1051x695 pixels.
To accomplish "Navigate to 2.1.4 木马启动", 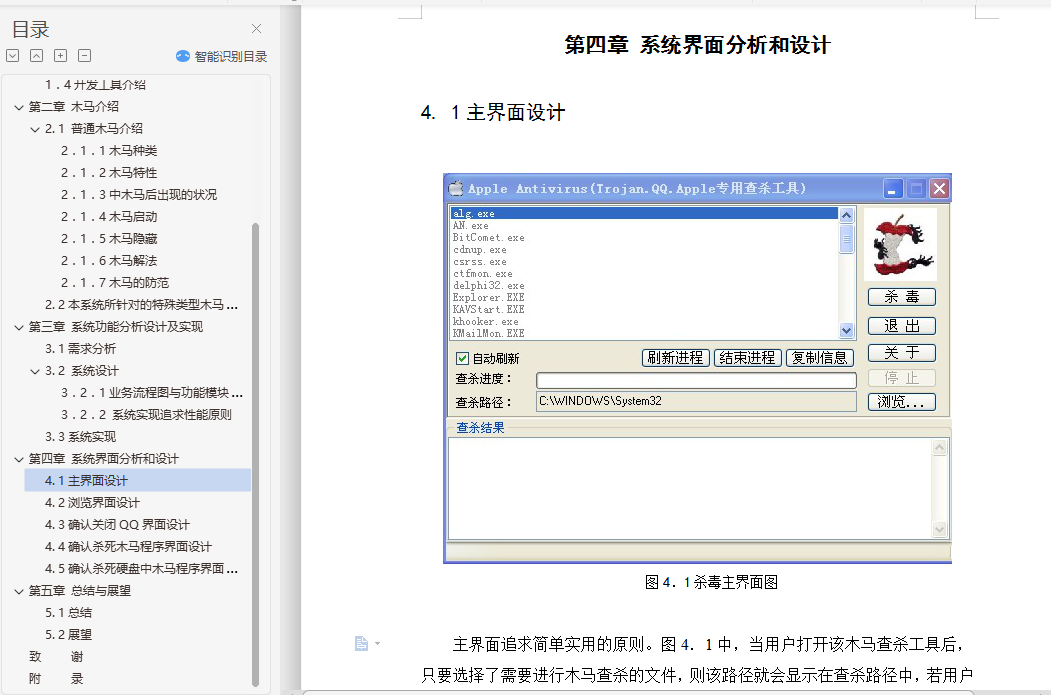I will point(109,217).
